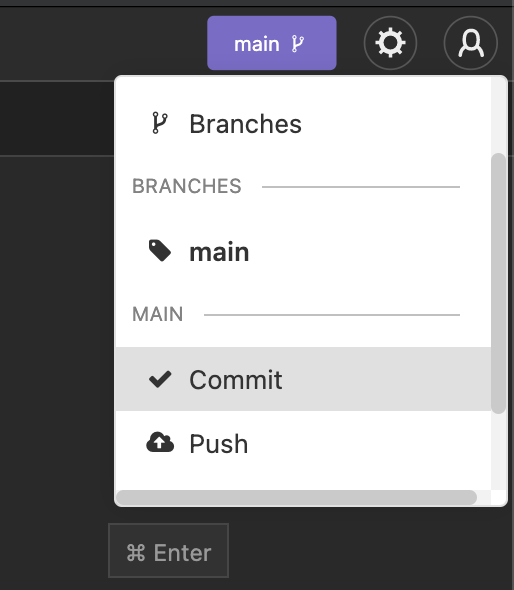The image size is (514, 590).
Task: Click the command key symbol before Enter
Action: (x=135, y=552)
